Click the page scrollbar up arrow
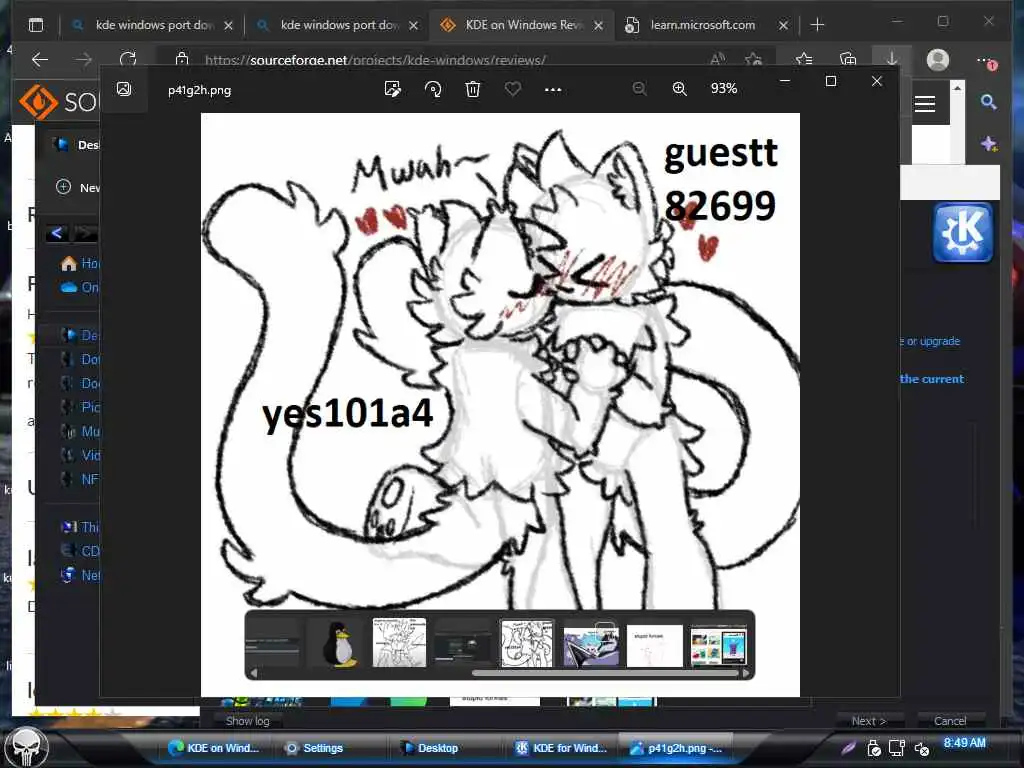 tap(957, 86)
